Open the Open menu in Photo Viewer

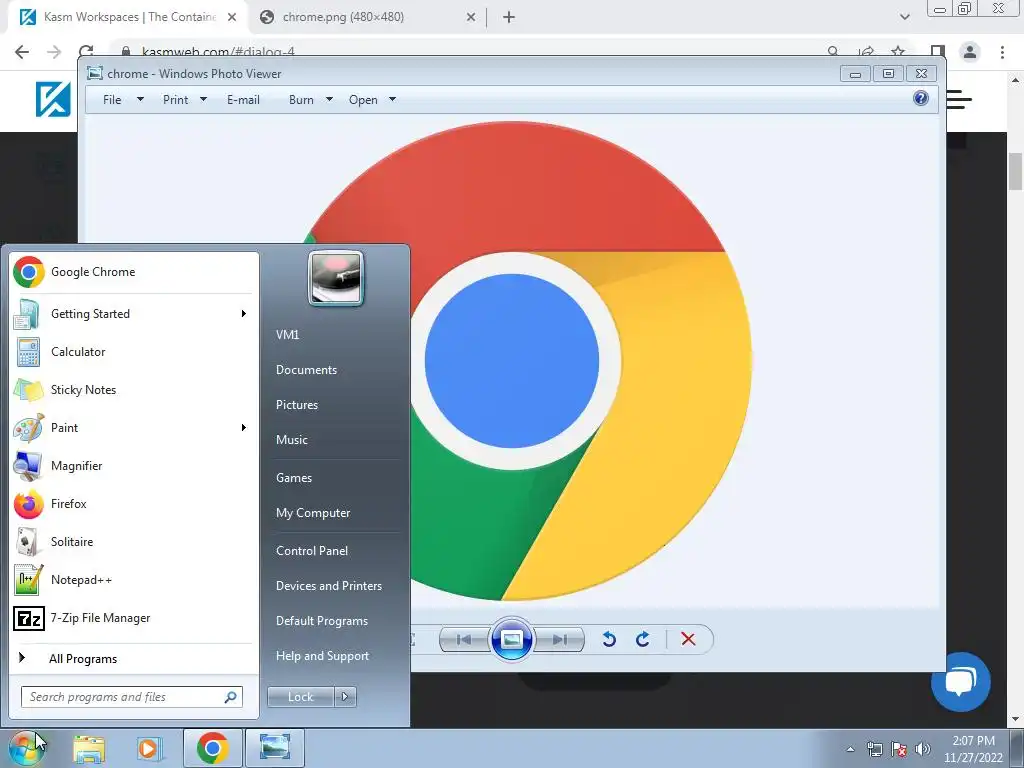372,100
